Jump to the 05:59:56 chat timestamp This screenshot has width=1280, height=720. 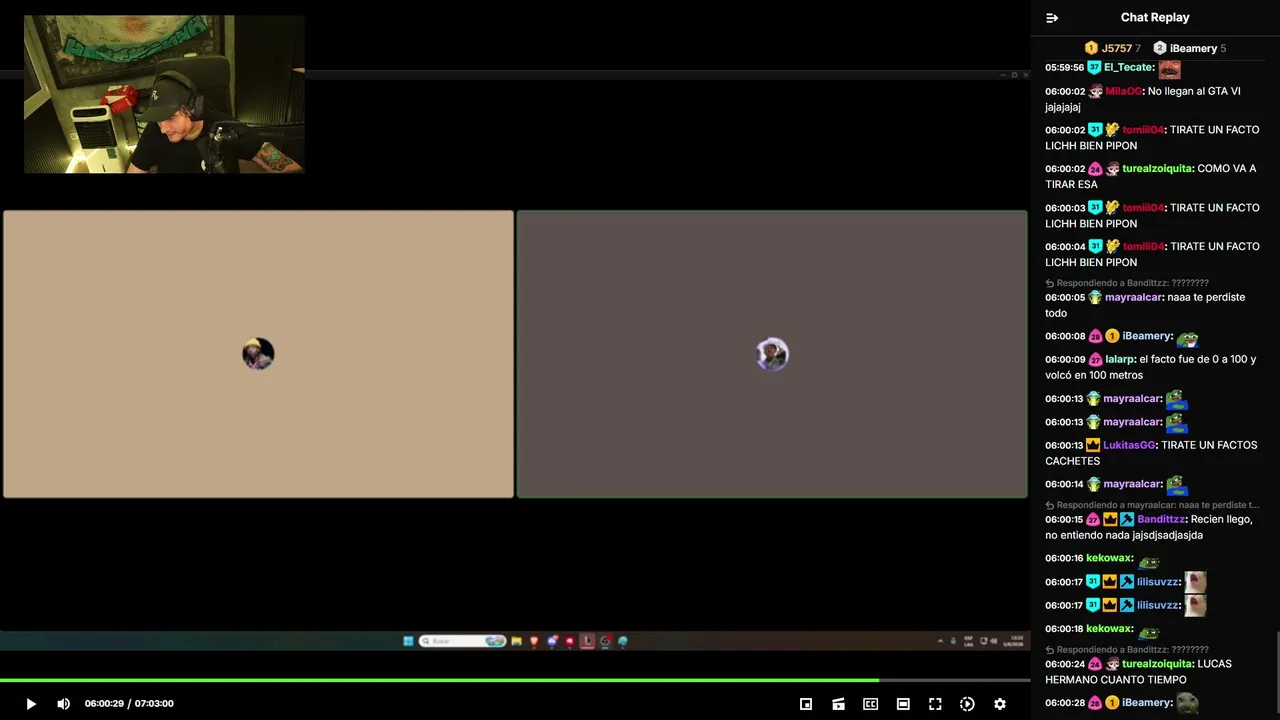(1065, 67)
